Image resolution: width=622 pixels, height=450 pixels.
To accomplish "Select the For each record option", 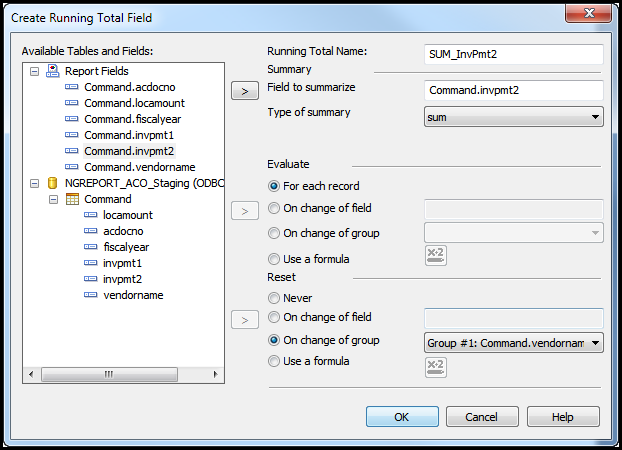I will pyautogui.click(x=275, y=186).
